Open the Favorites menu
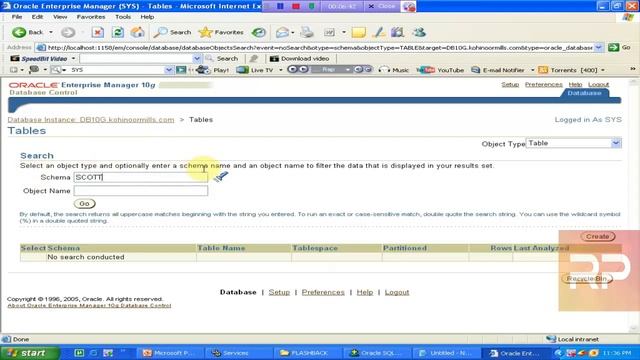 point(91,17)
